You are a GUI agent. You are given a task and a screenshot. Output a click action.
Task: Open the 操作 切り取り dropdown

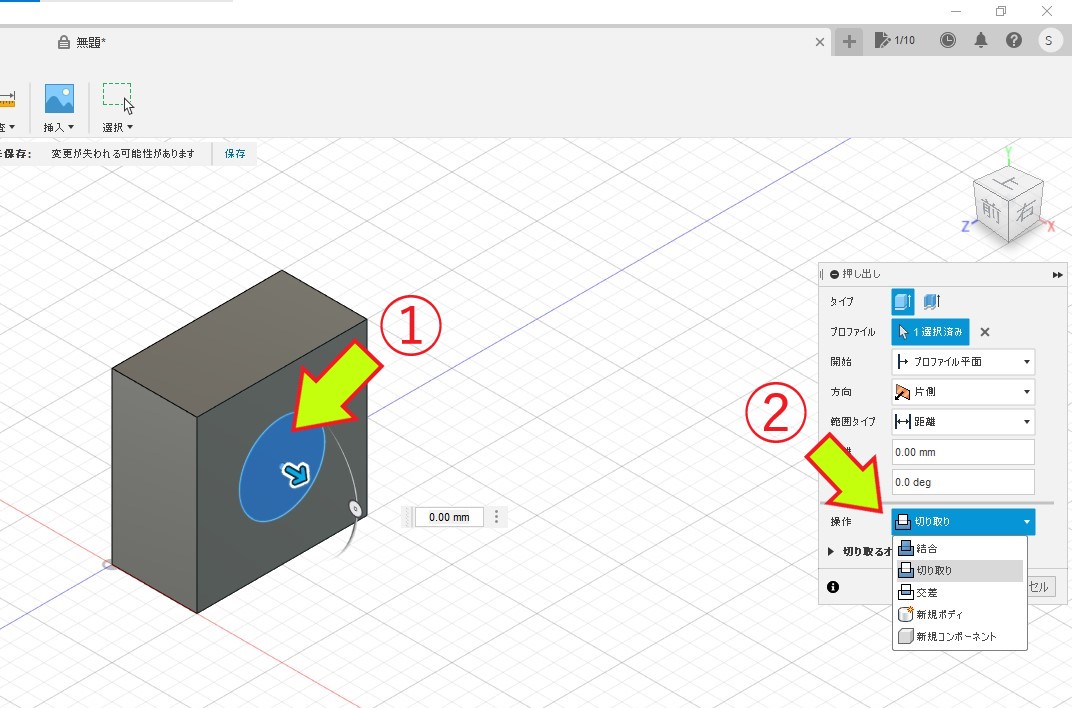[963, 521]
